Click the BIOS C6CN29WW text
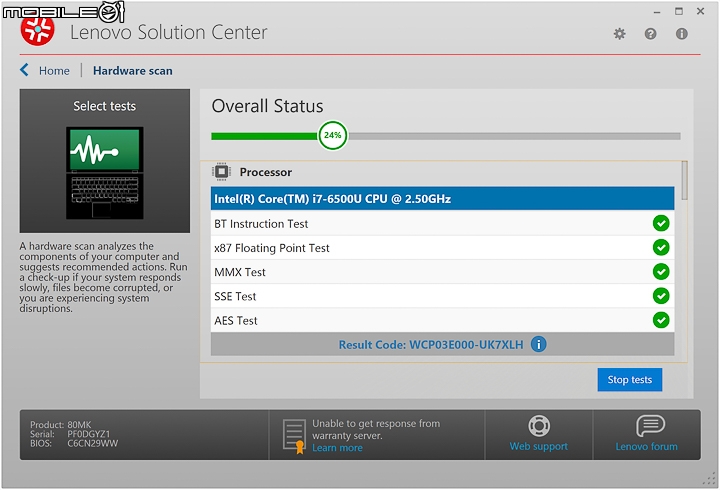The height and width of the screenshot is (490, 720). tap(74, 444)
